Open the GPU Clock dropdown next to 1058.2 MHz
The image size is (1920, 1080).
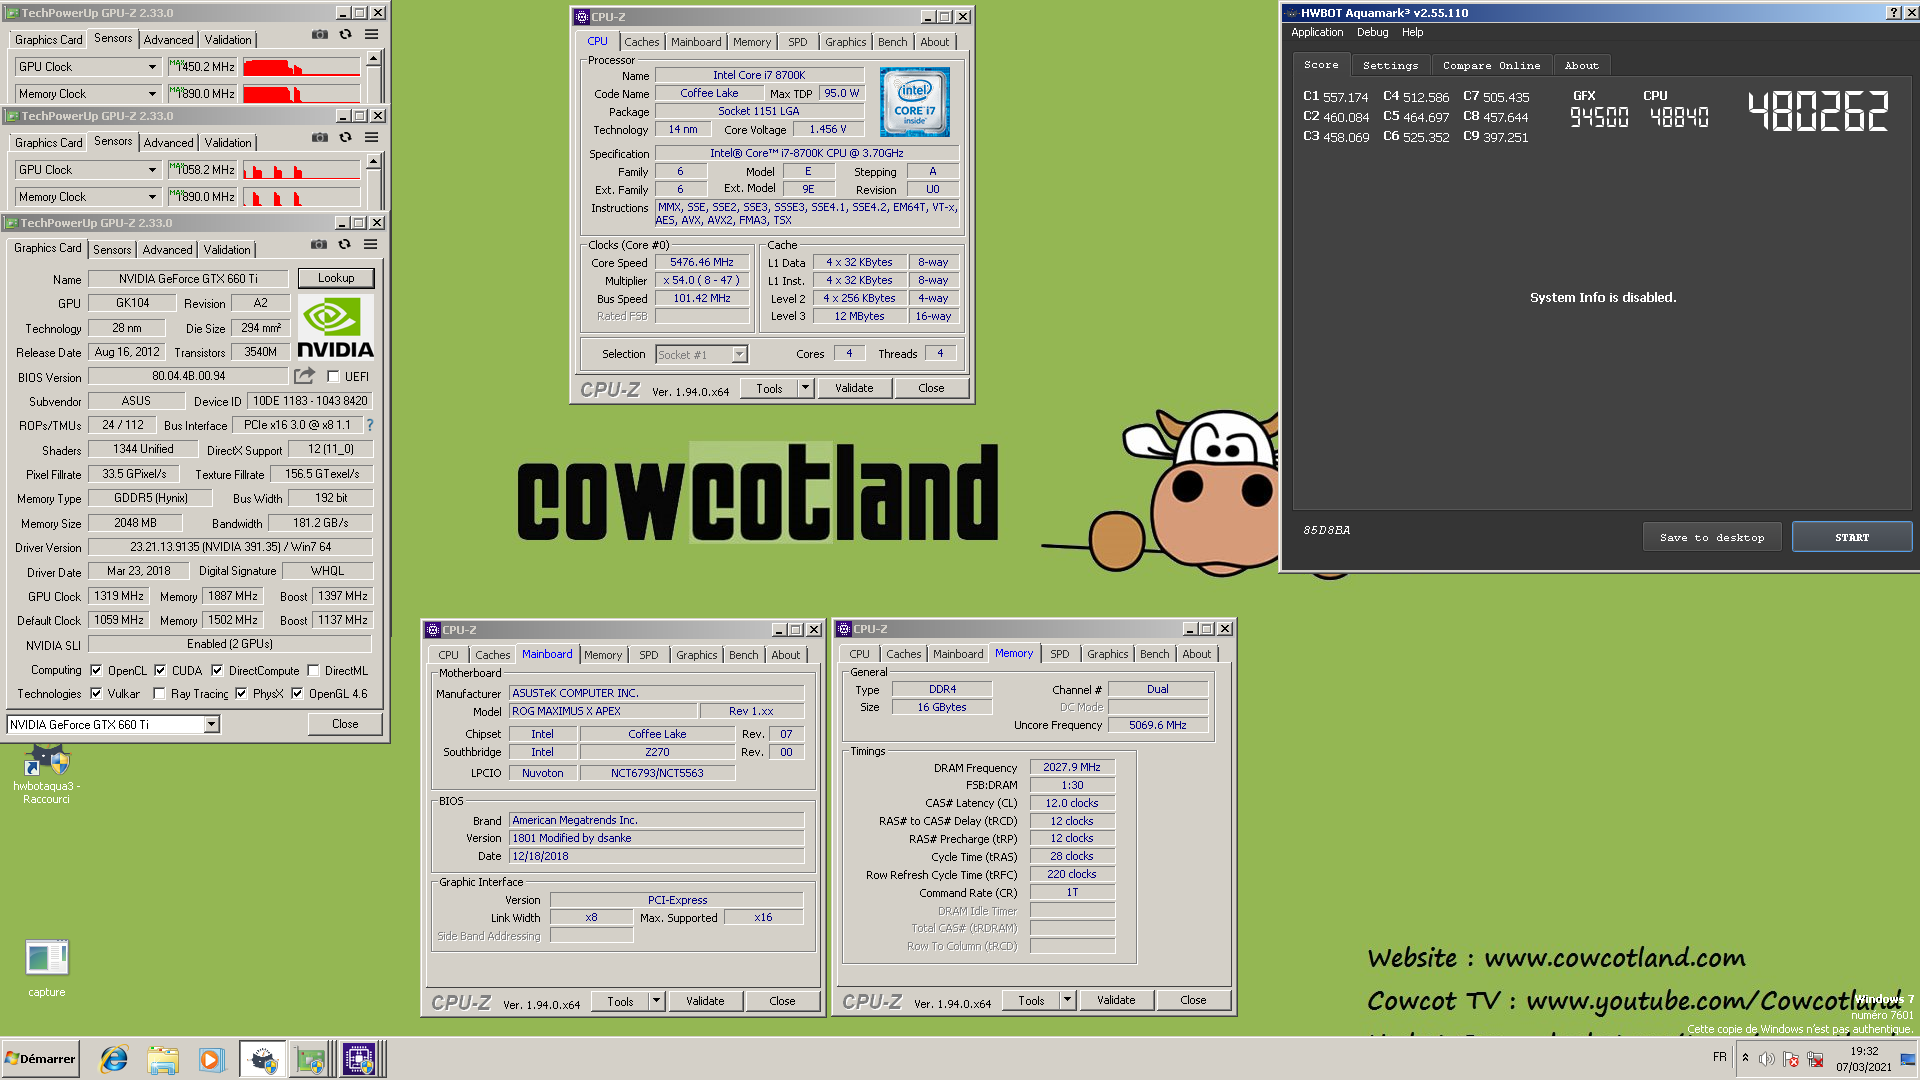(152, 170)
